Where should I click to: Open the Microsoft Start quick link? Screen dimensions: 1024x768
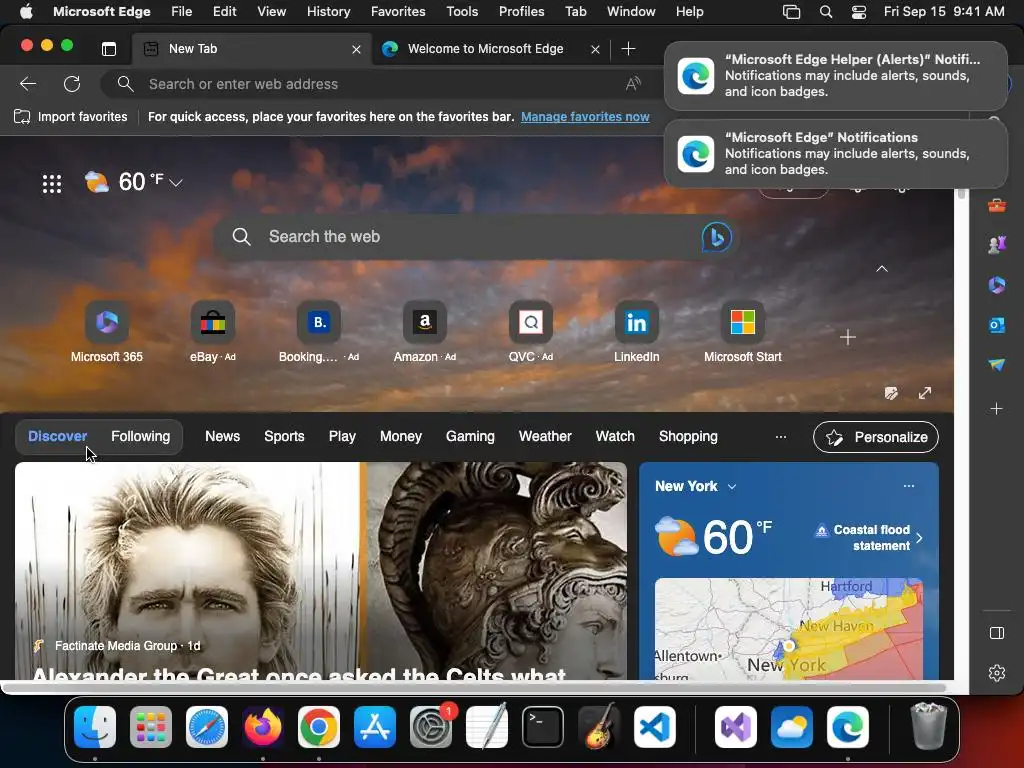(743, 332)
